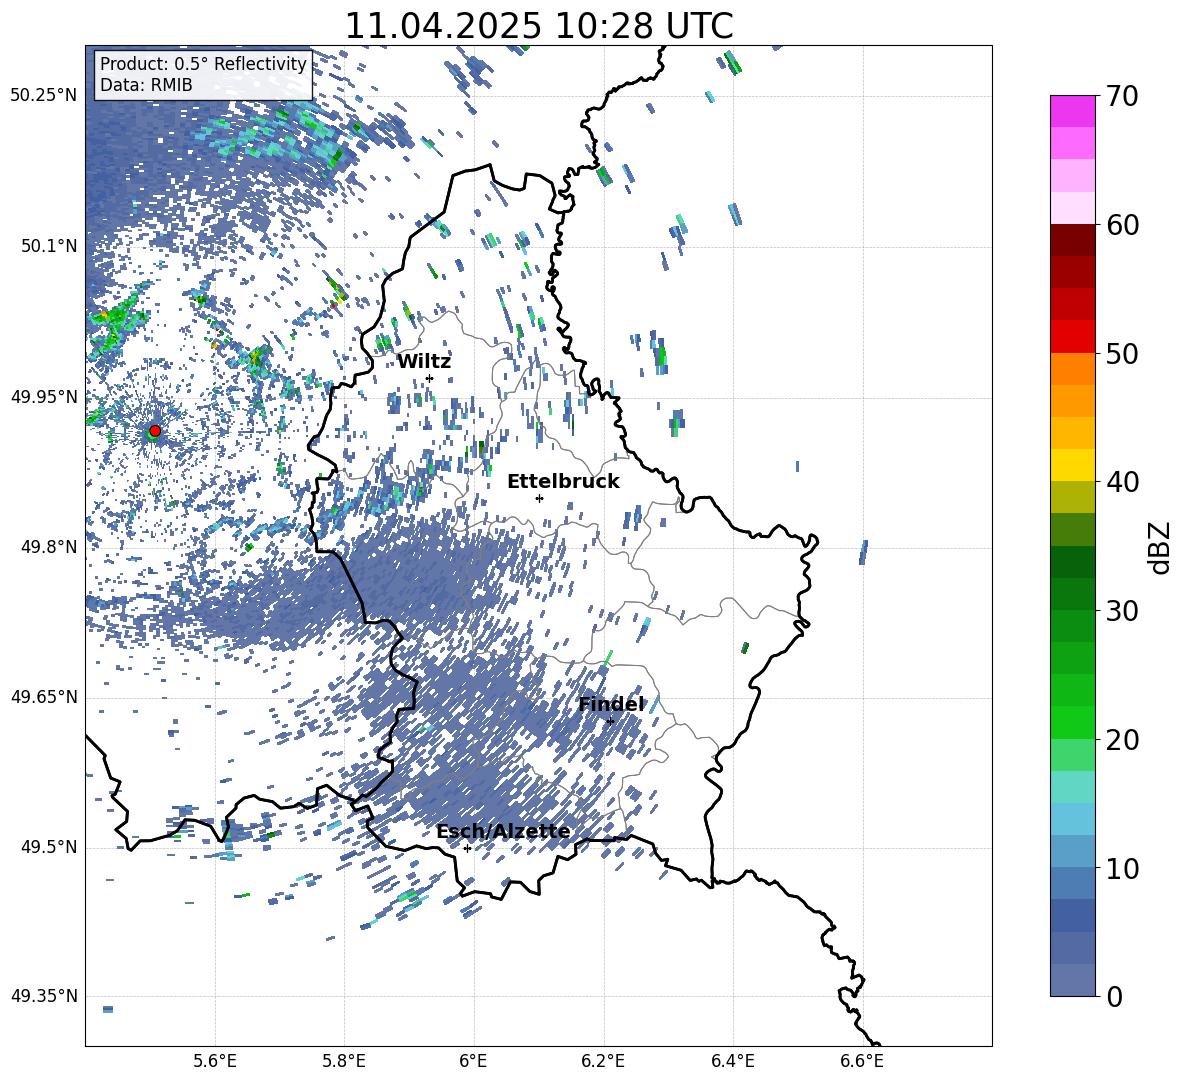Click the 'Product: 0.5° Reflectivity' text

pos(203,64)
